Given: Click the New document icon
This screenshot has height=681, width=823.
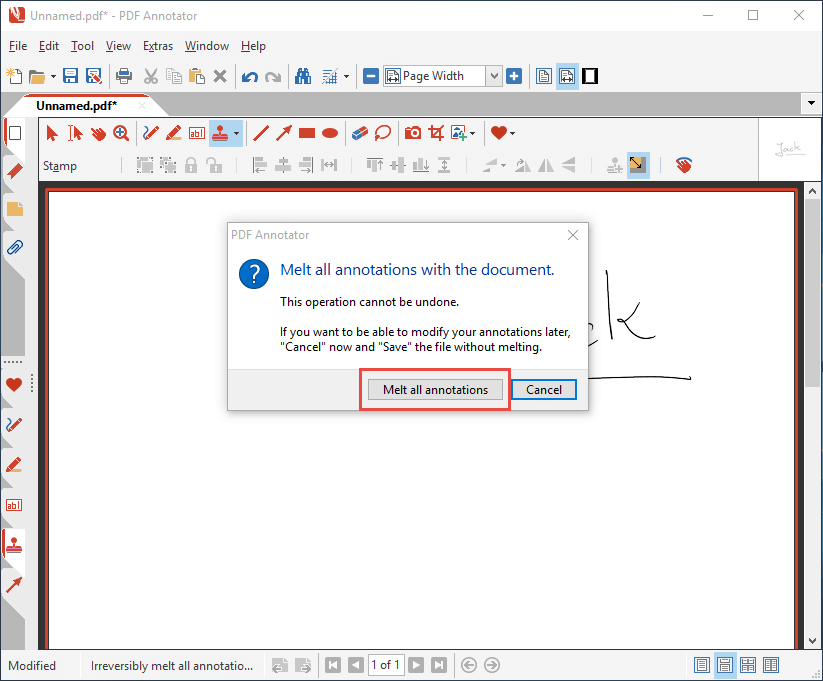Looking at the screenshot, I should point(15,76).
